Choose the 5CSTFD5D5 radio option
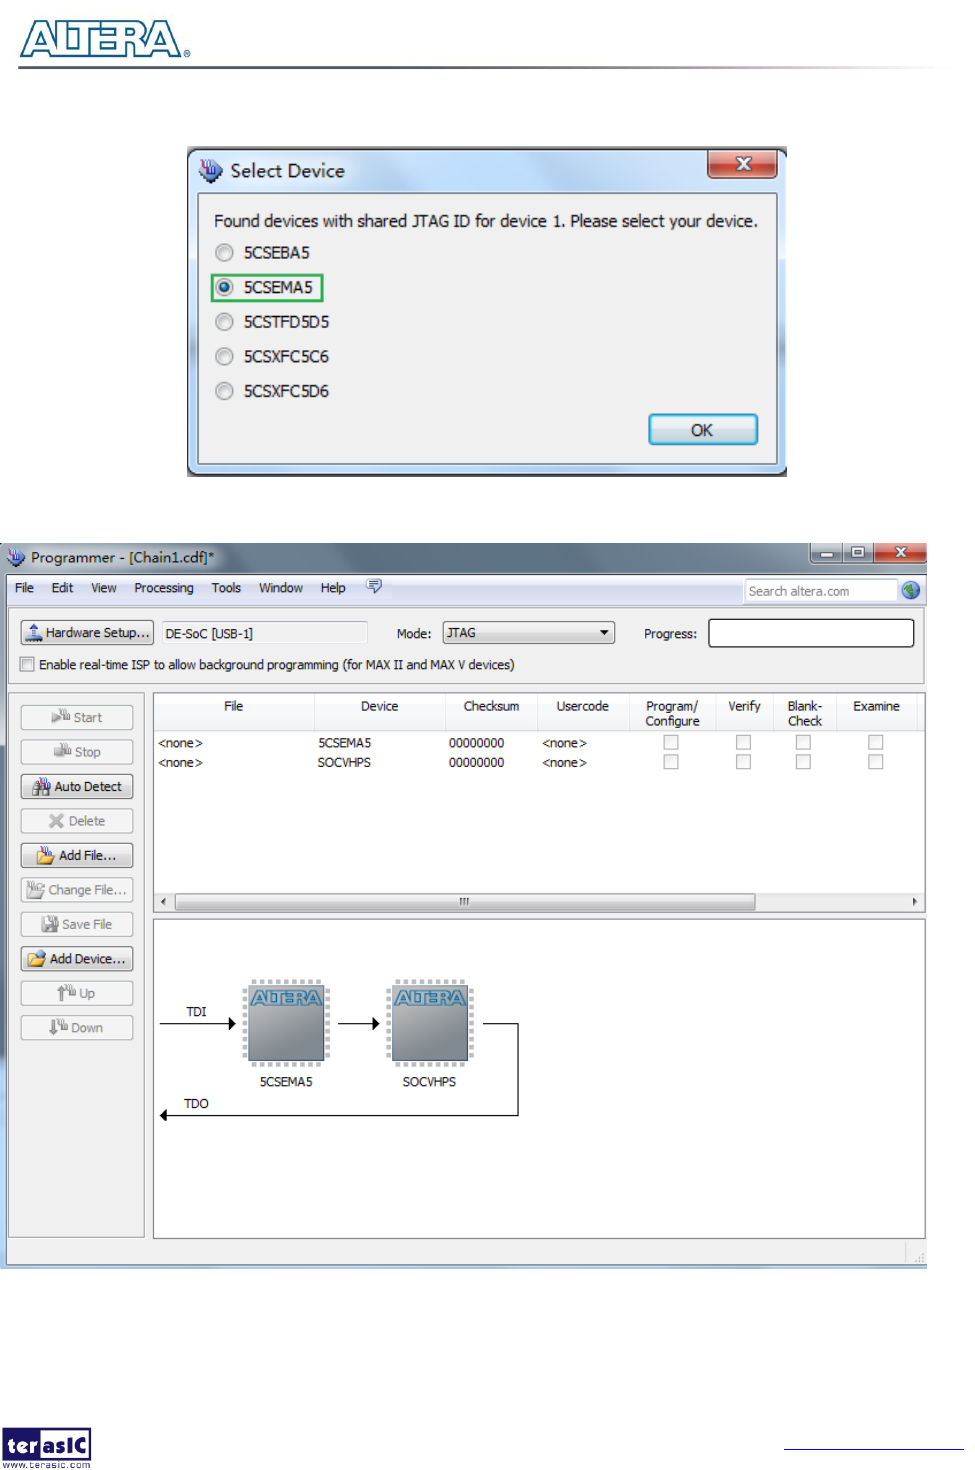Screen dimensions: 975x1470 click(x=225, y=322)
